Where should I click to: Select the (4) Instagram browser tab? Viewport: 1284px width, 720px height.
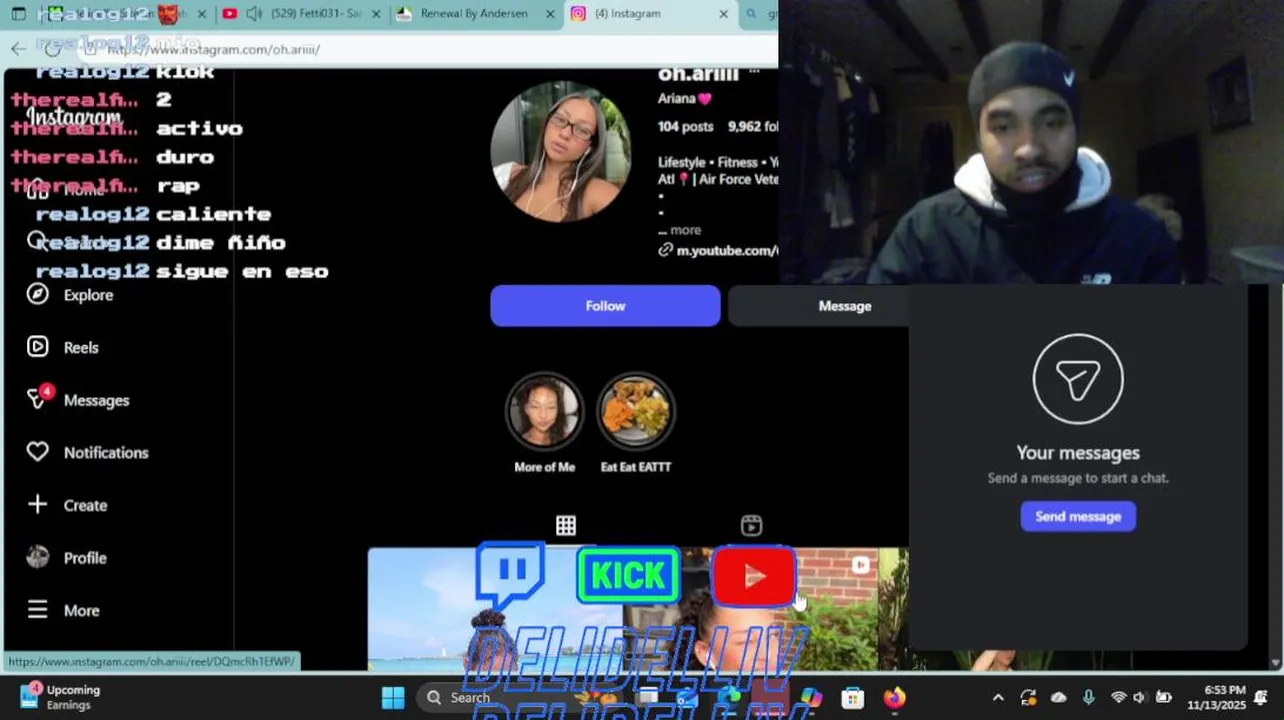[x=650, y=14]
